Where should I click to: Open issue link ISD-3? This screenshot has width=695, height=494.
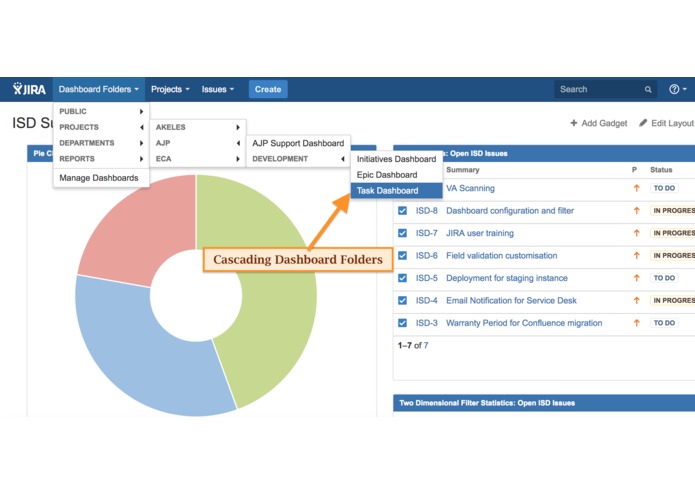[x=426, y=323]
